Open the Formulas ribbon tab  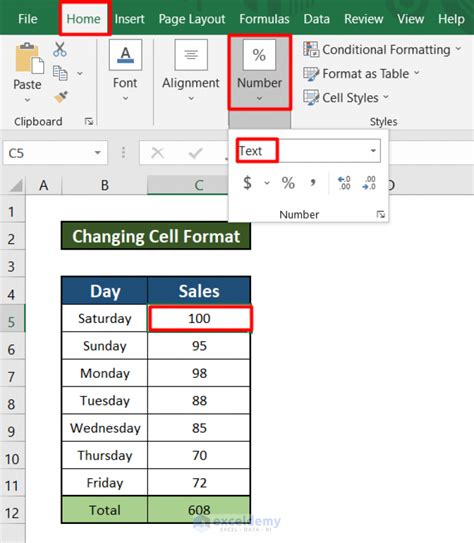point(264,19)
